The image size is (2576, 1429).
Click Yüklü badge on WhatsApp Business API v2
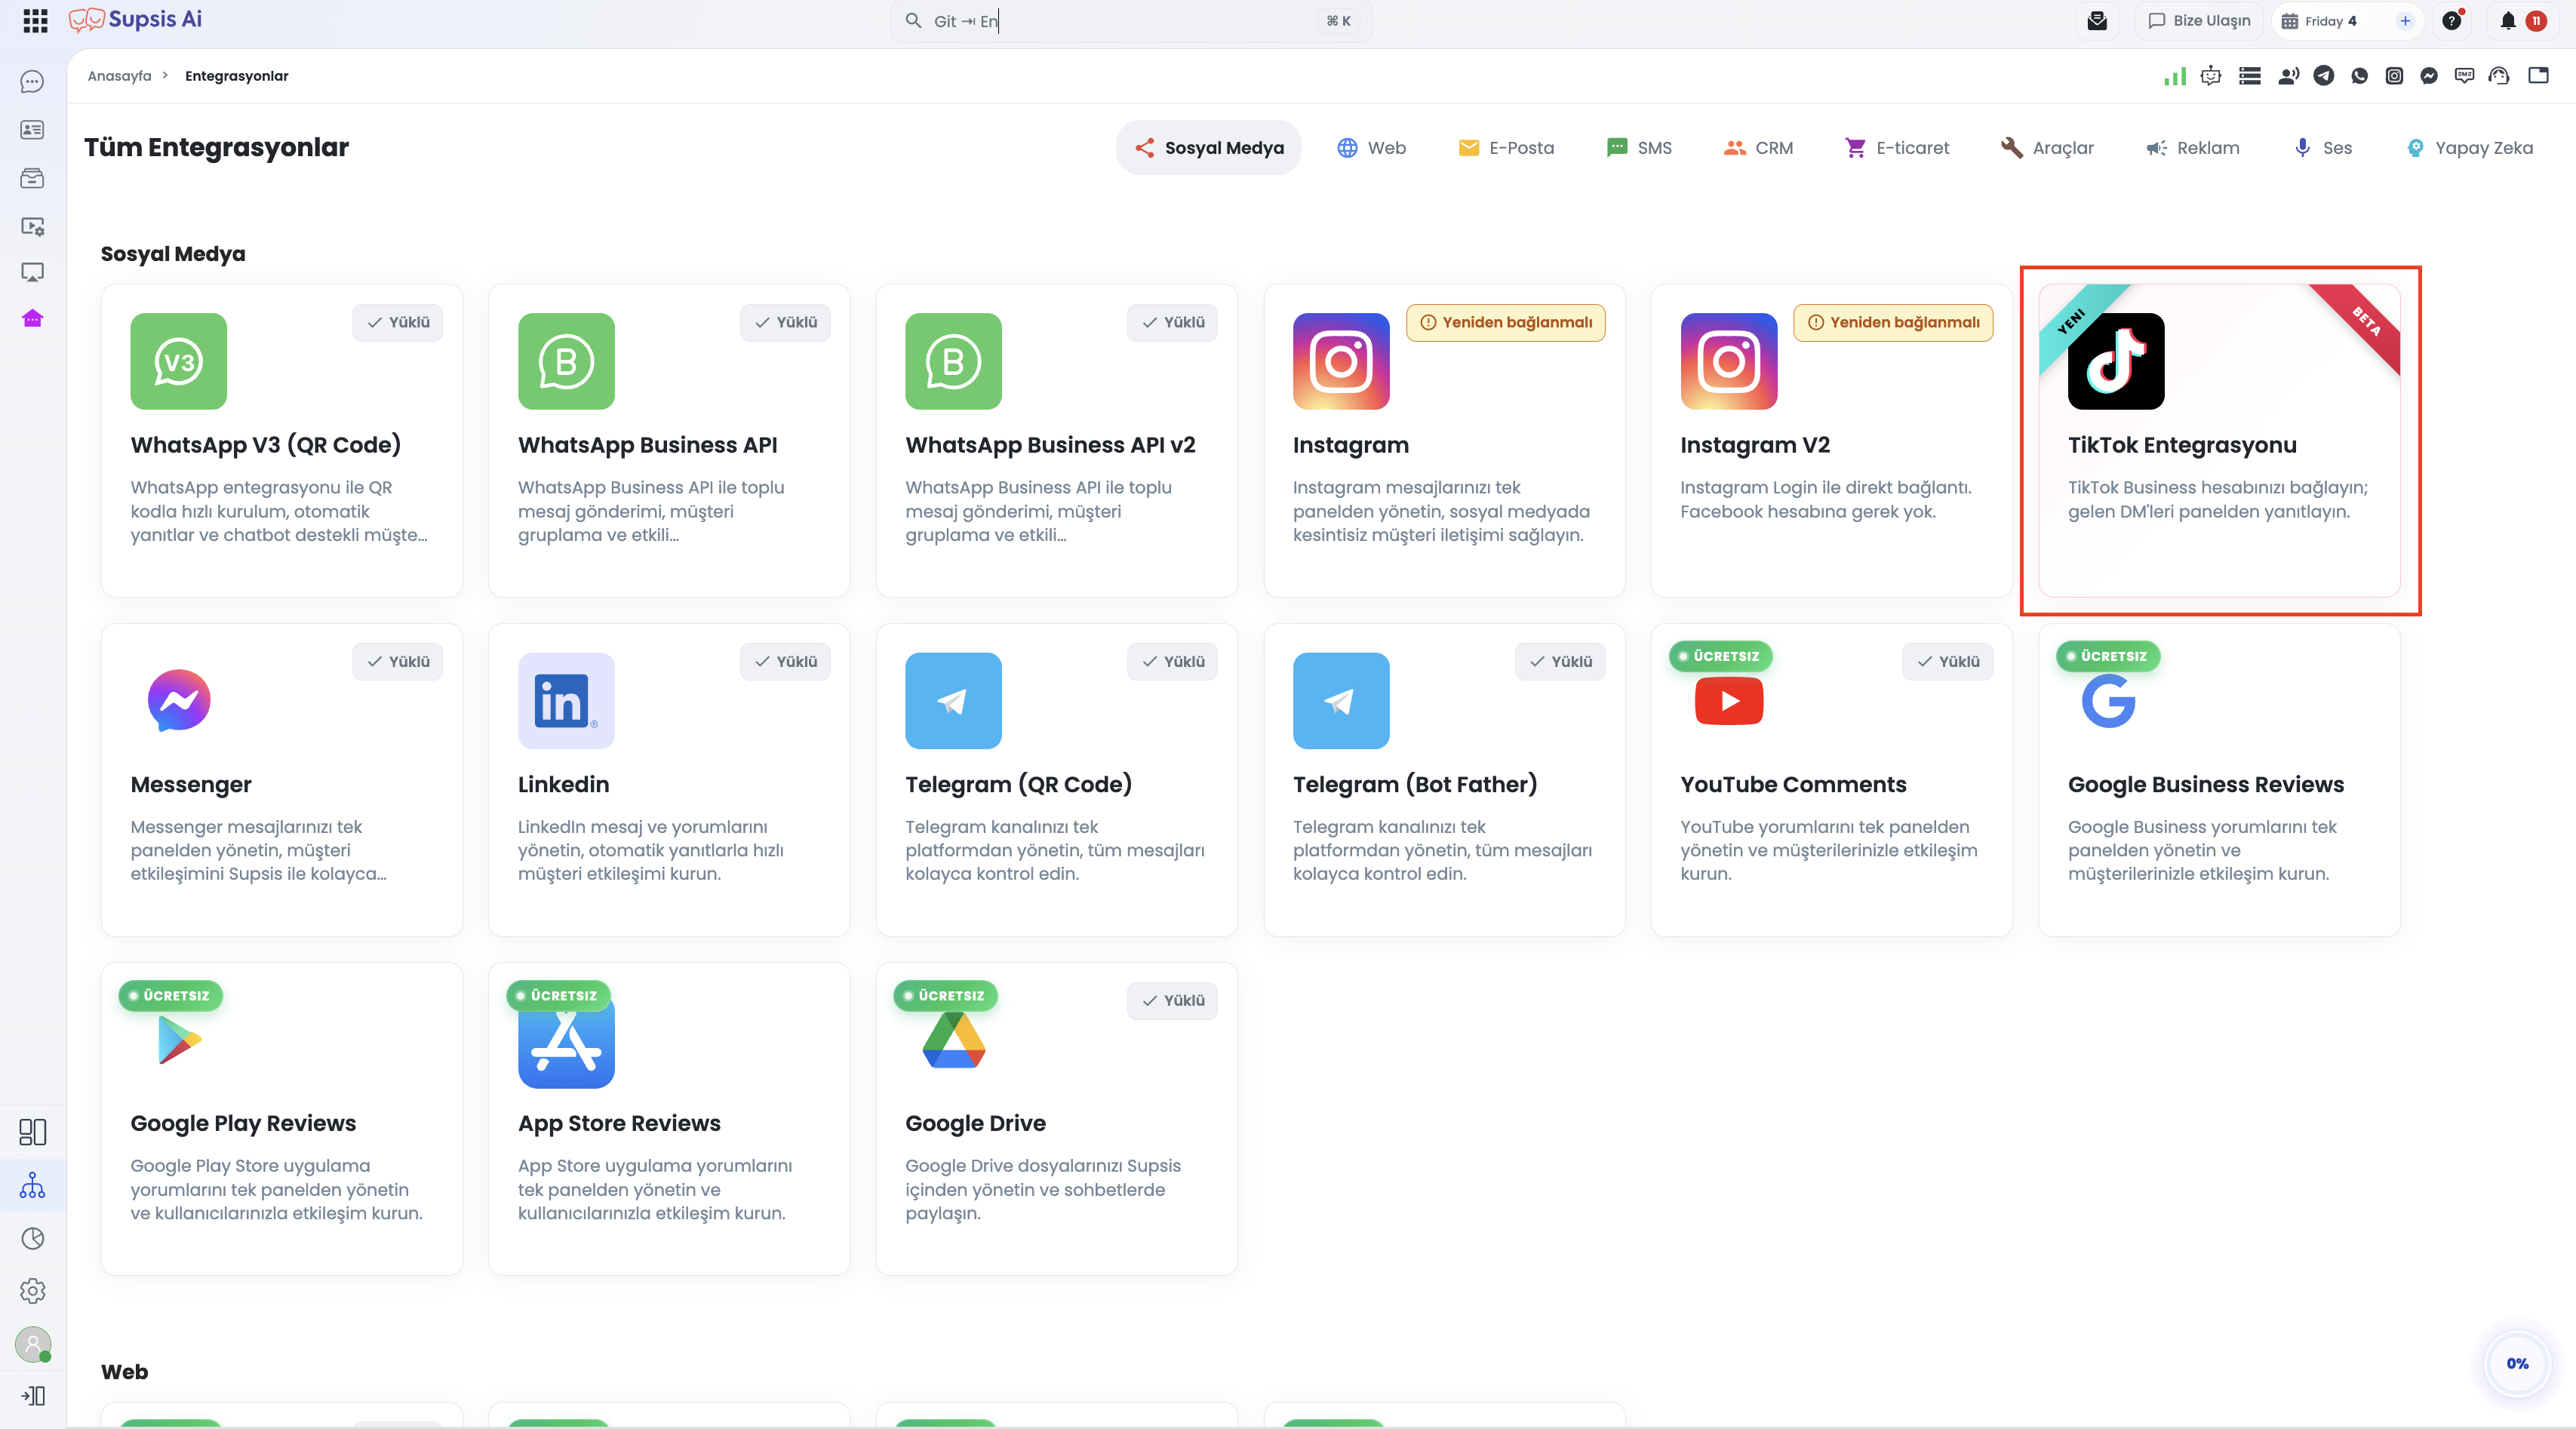(1172, 322)
